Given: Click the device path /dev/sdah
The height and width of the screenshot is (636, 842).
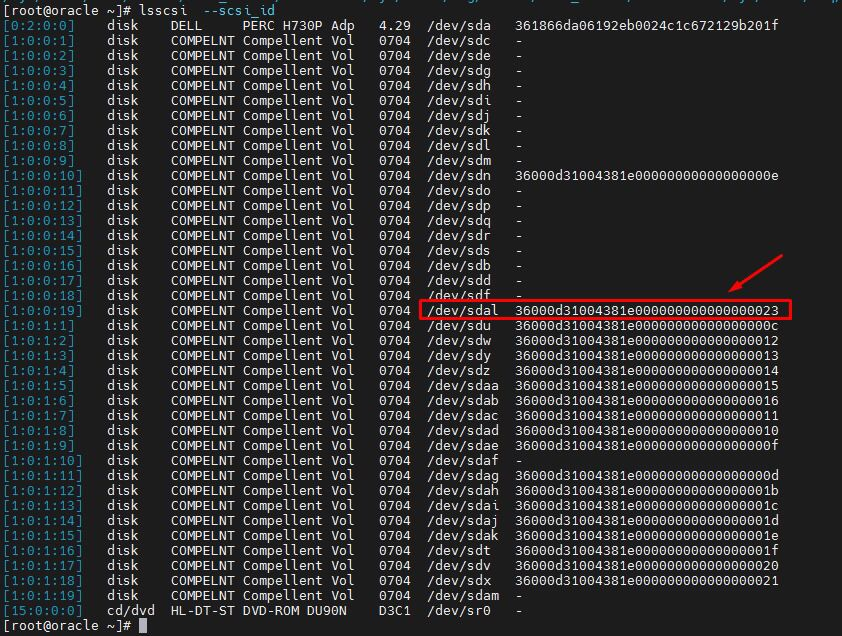Looking at the screenshot, I should click(463, 491).
